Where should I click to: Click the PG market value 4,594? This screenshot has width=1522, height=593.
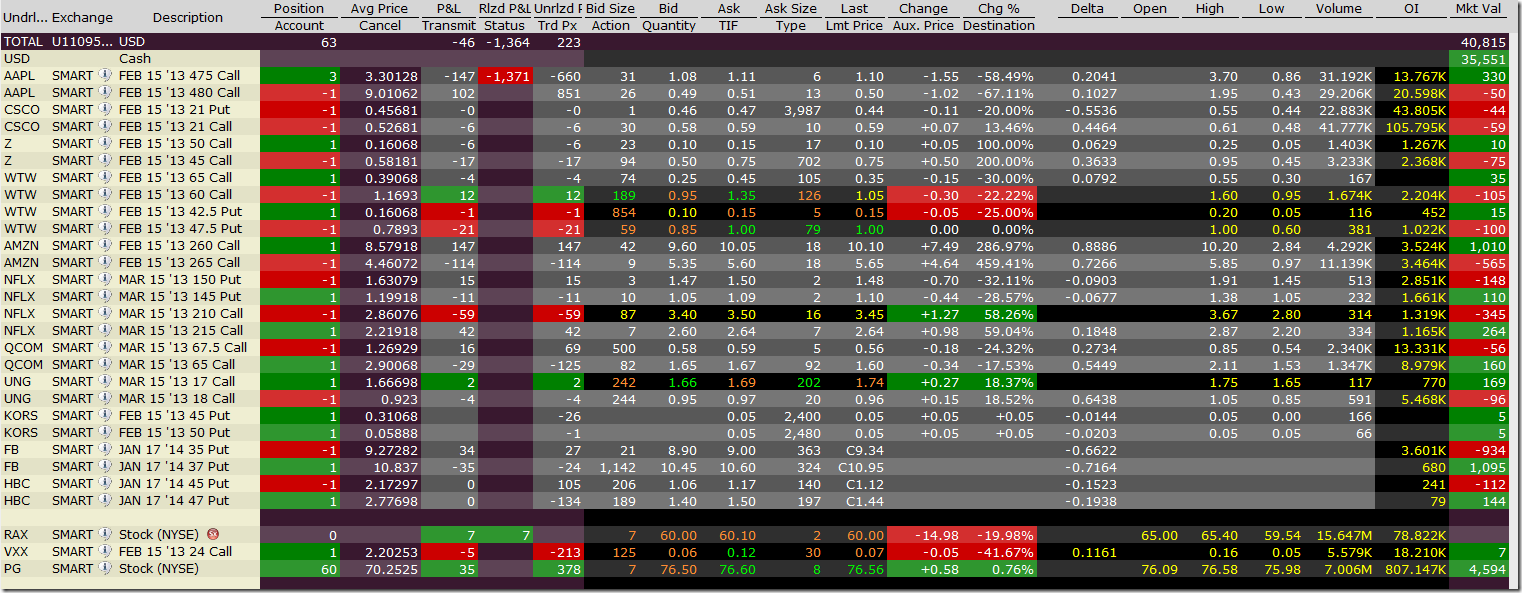pyautogui.click(x=1488, y=569)
